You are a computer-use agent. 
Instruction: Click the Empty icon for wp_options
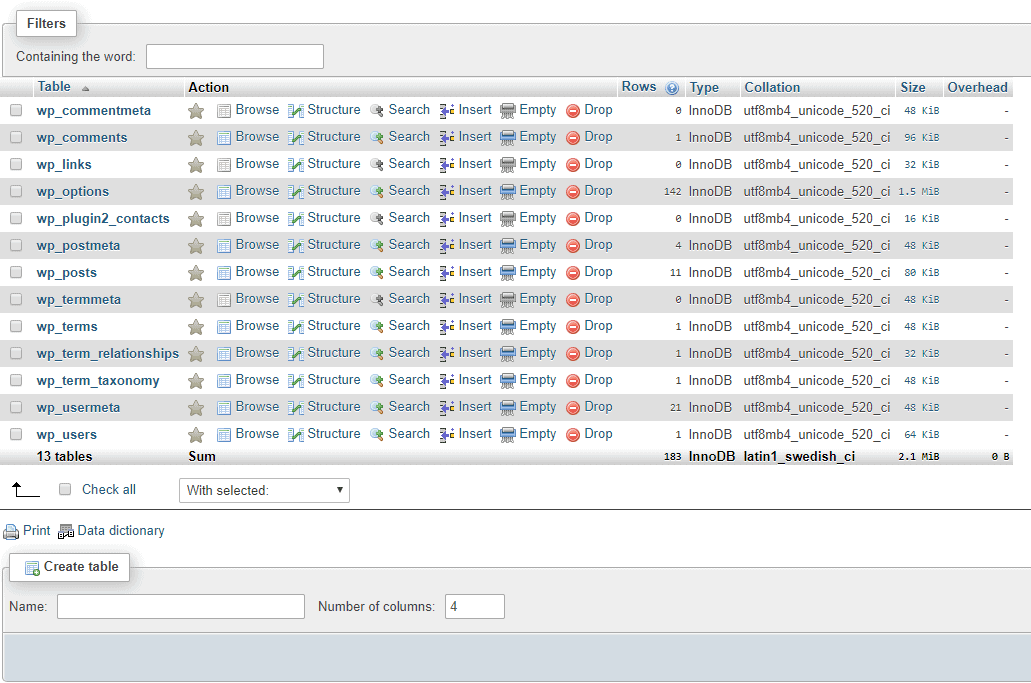coord(508,192)
